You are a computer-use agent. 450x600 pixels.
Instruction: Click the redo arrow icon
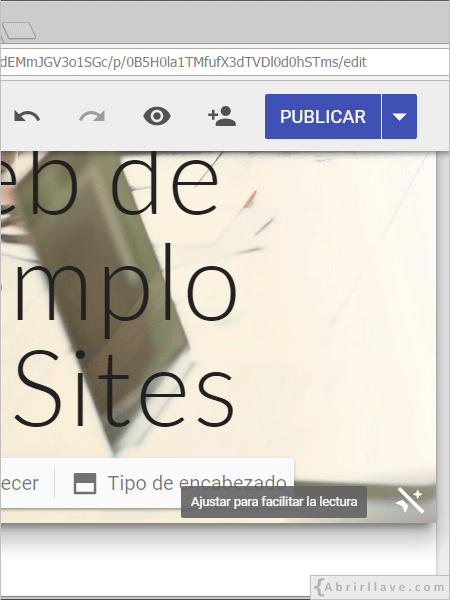[x=92, y=116]
